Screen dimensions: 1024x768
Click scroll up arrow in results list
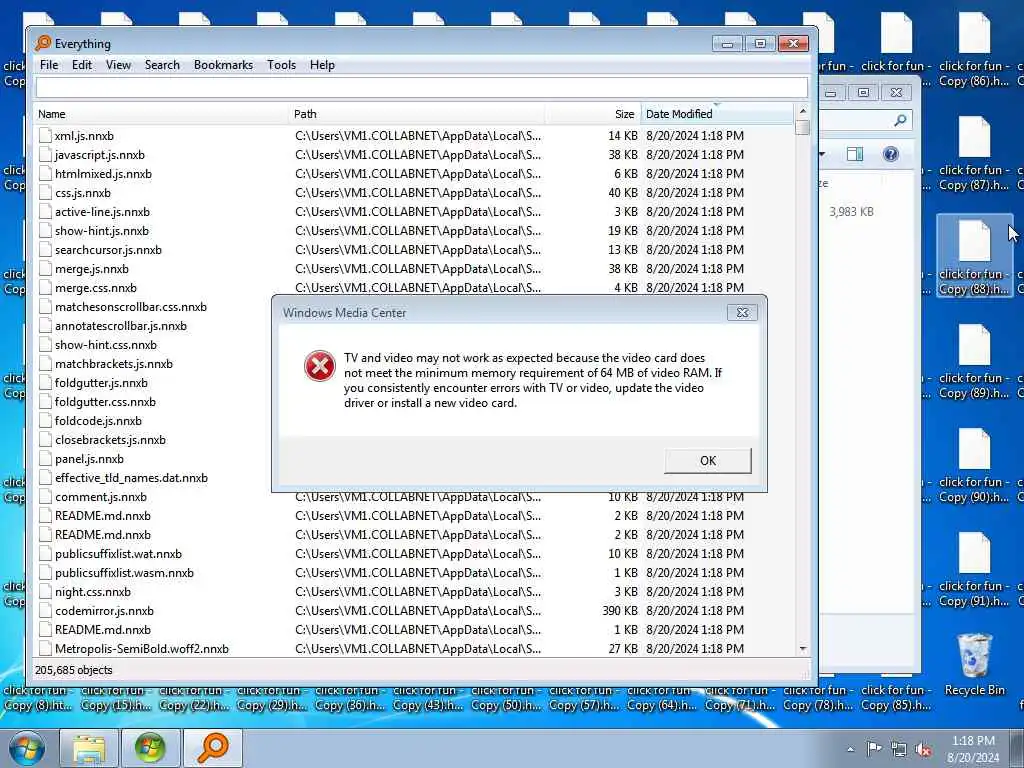pyautogui.click(x=803, y=111)
